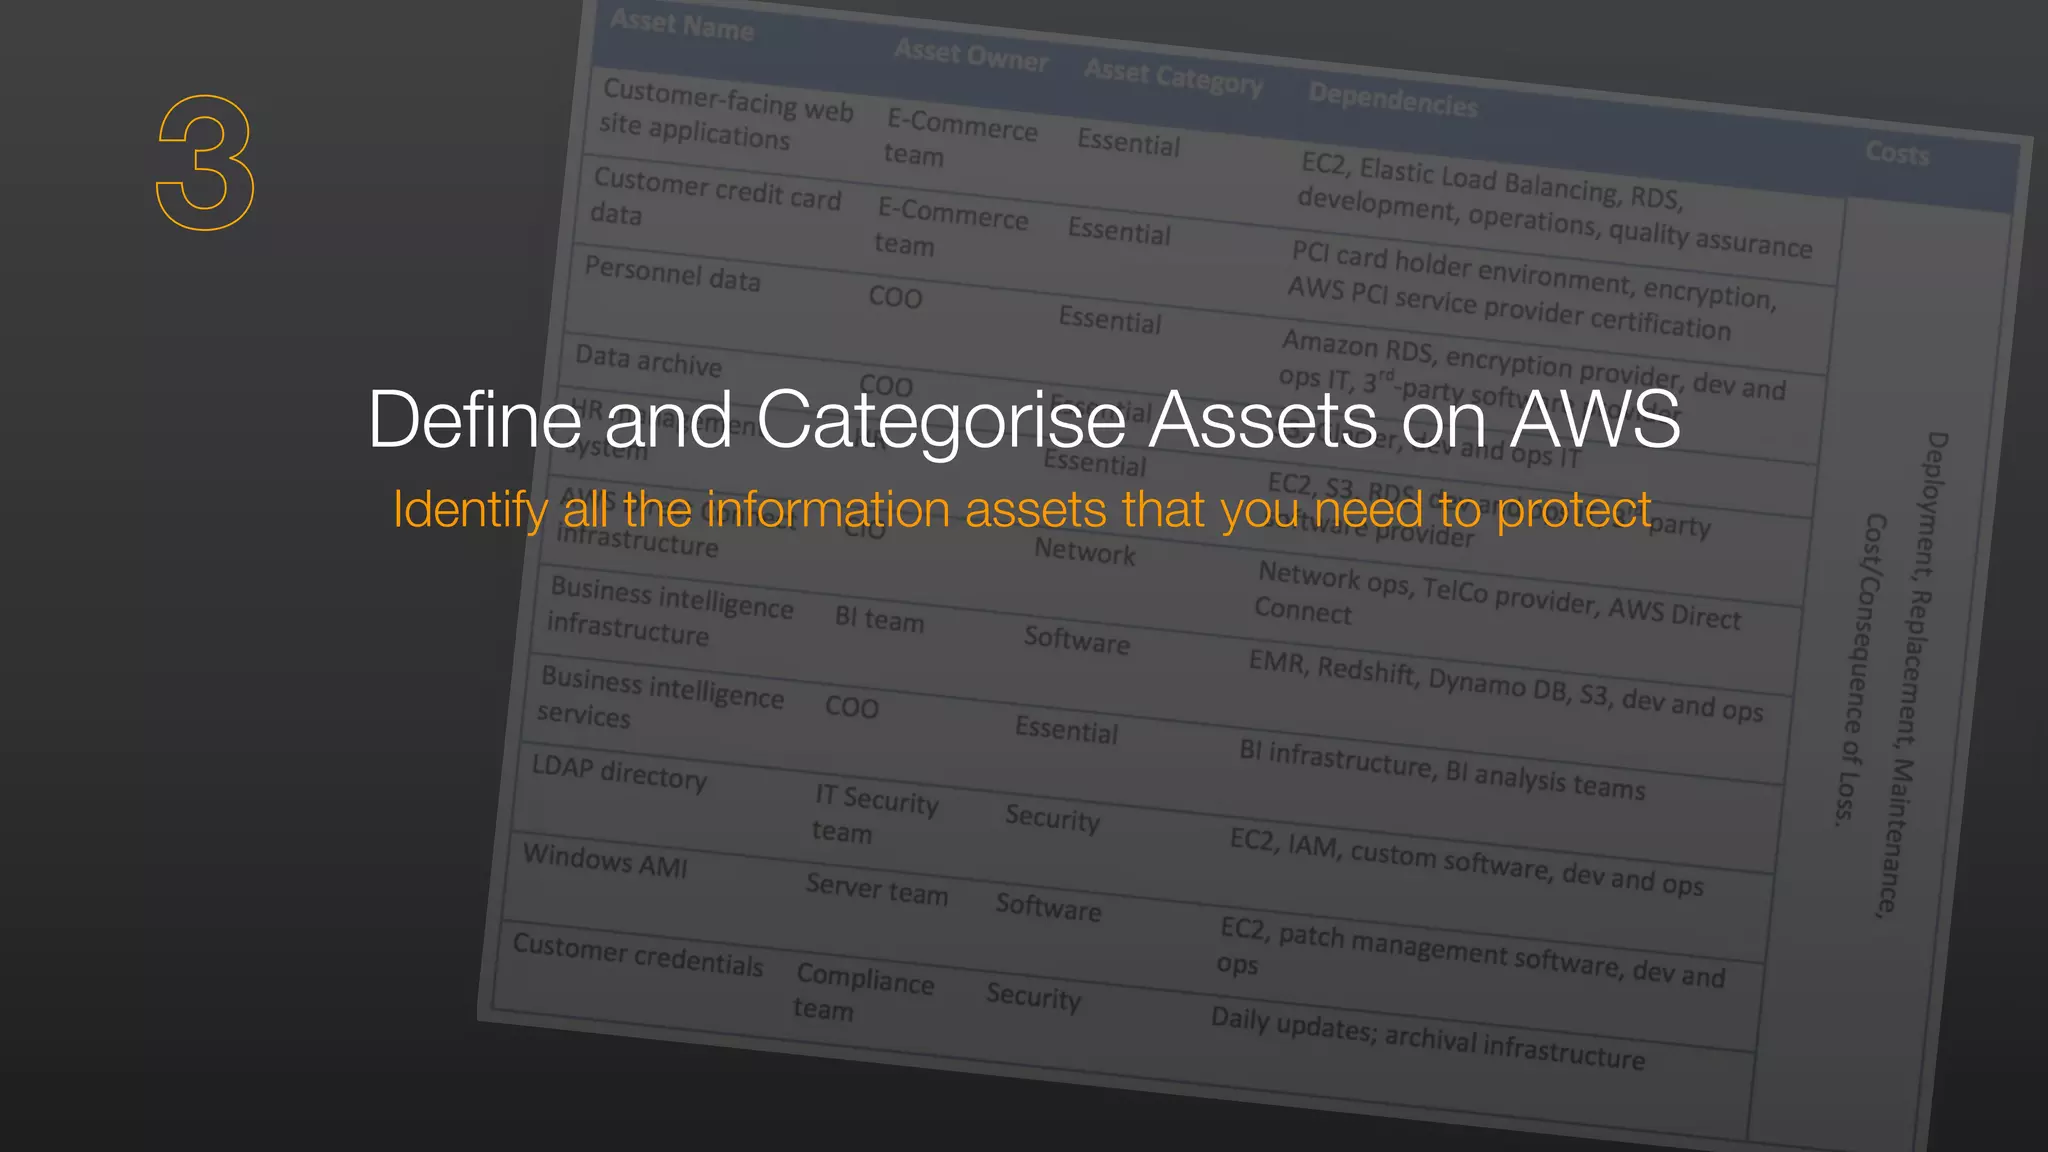Viewport: 2048px width, 1152px height.
Task: Click 'COO' owner in Business intelligence services row
Action: pos(852,707)
